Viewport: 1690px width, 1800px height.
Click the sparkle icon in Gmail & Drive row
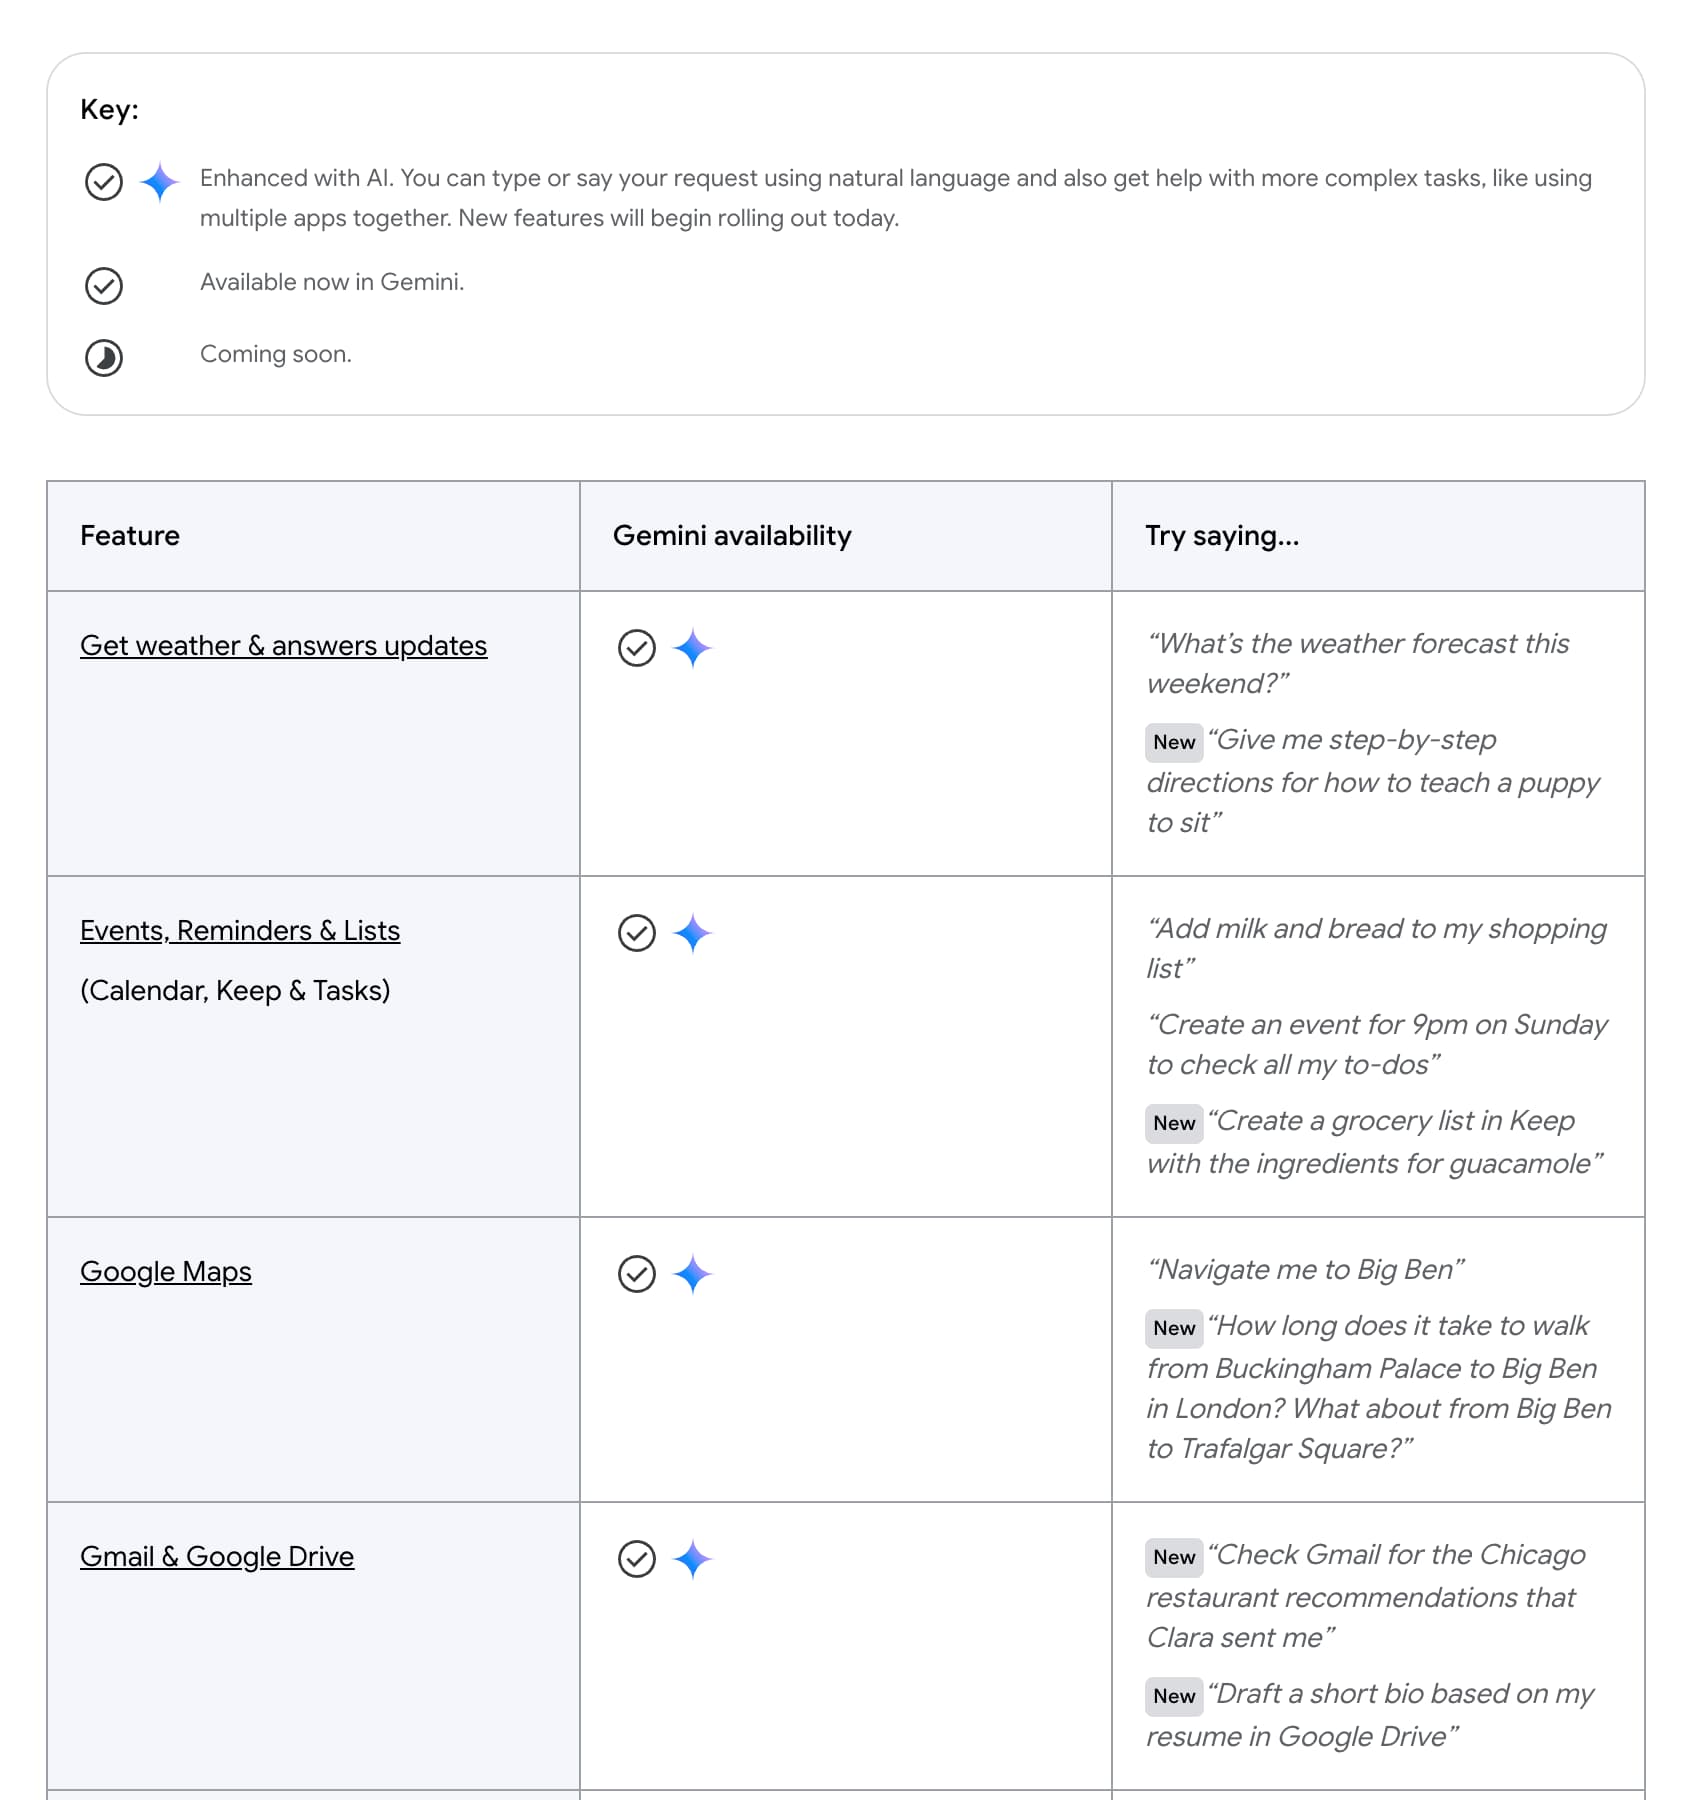click(692, 1559)
